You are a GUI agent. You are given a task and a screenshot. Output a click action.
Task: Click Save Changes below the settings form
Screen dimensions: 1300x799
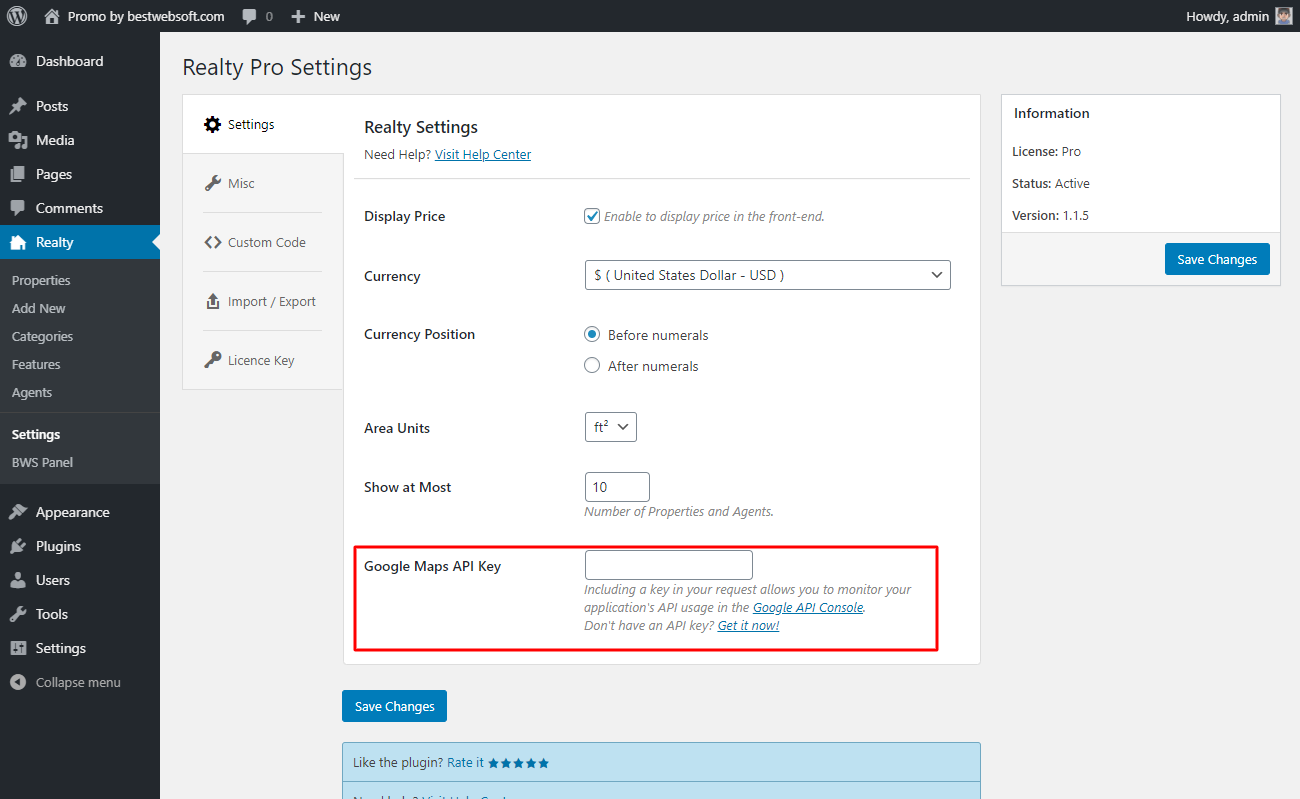(x=394, y=706)
